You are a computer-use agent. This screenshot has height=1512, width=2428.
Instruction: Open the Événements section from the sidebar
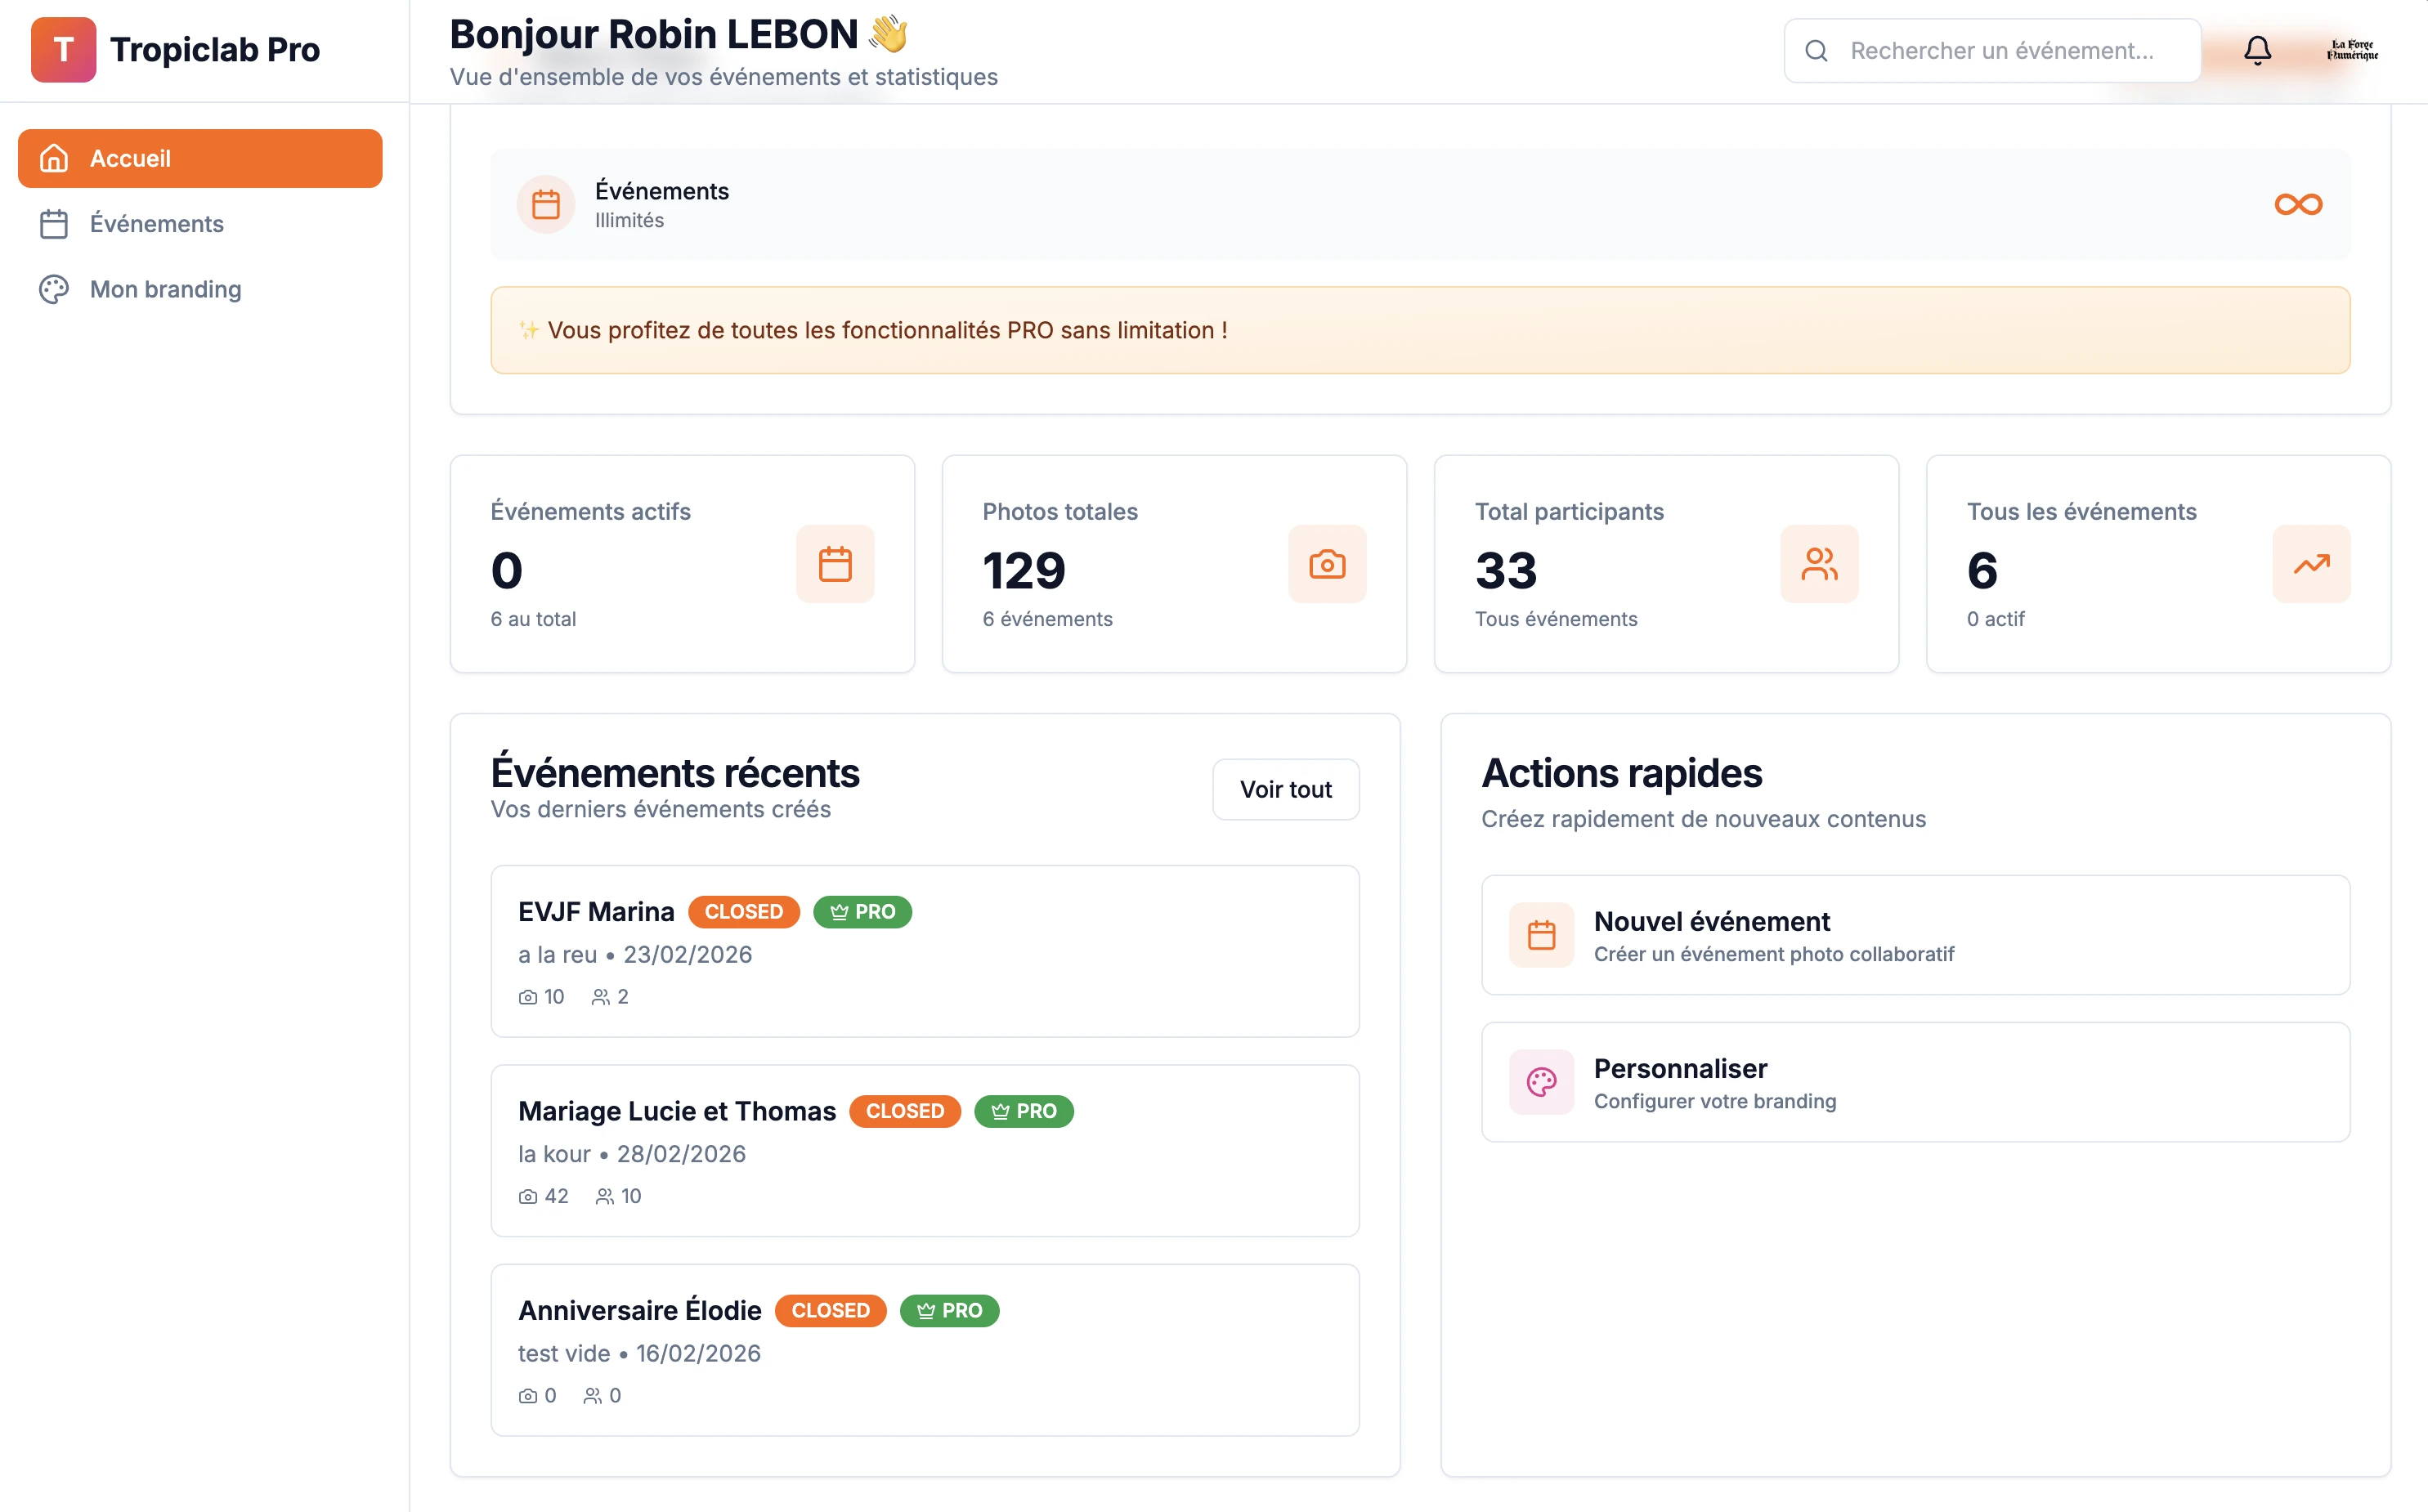(156, 224)
